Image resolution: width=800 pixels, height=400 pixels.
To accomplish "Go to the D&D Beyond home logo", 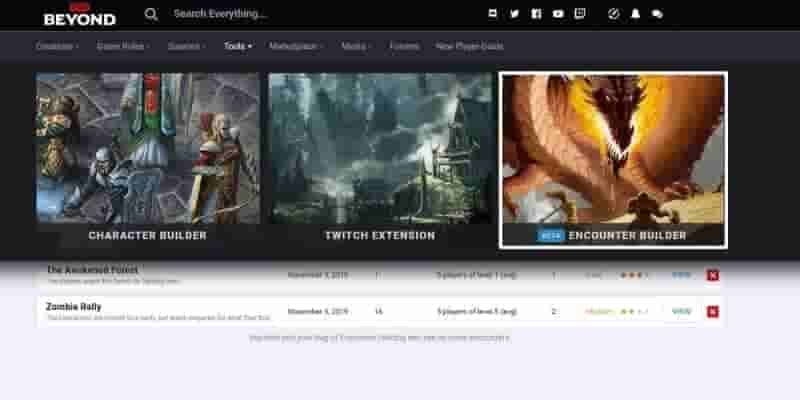I will pos(80,15).
